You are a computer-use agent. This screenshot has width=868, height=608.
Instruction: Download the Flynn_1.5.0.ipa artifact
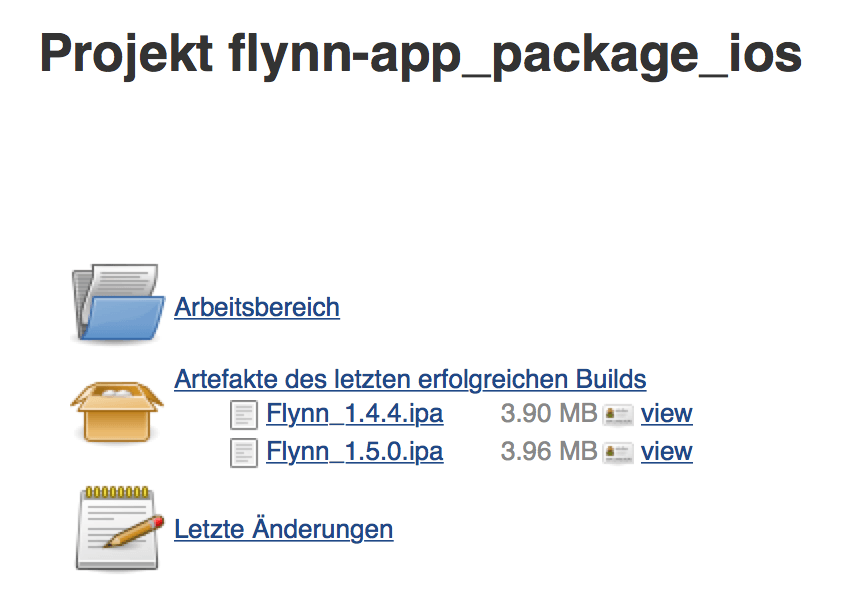coord(355,452)
